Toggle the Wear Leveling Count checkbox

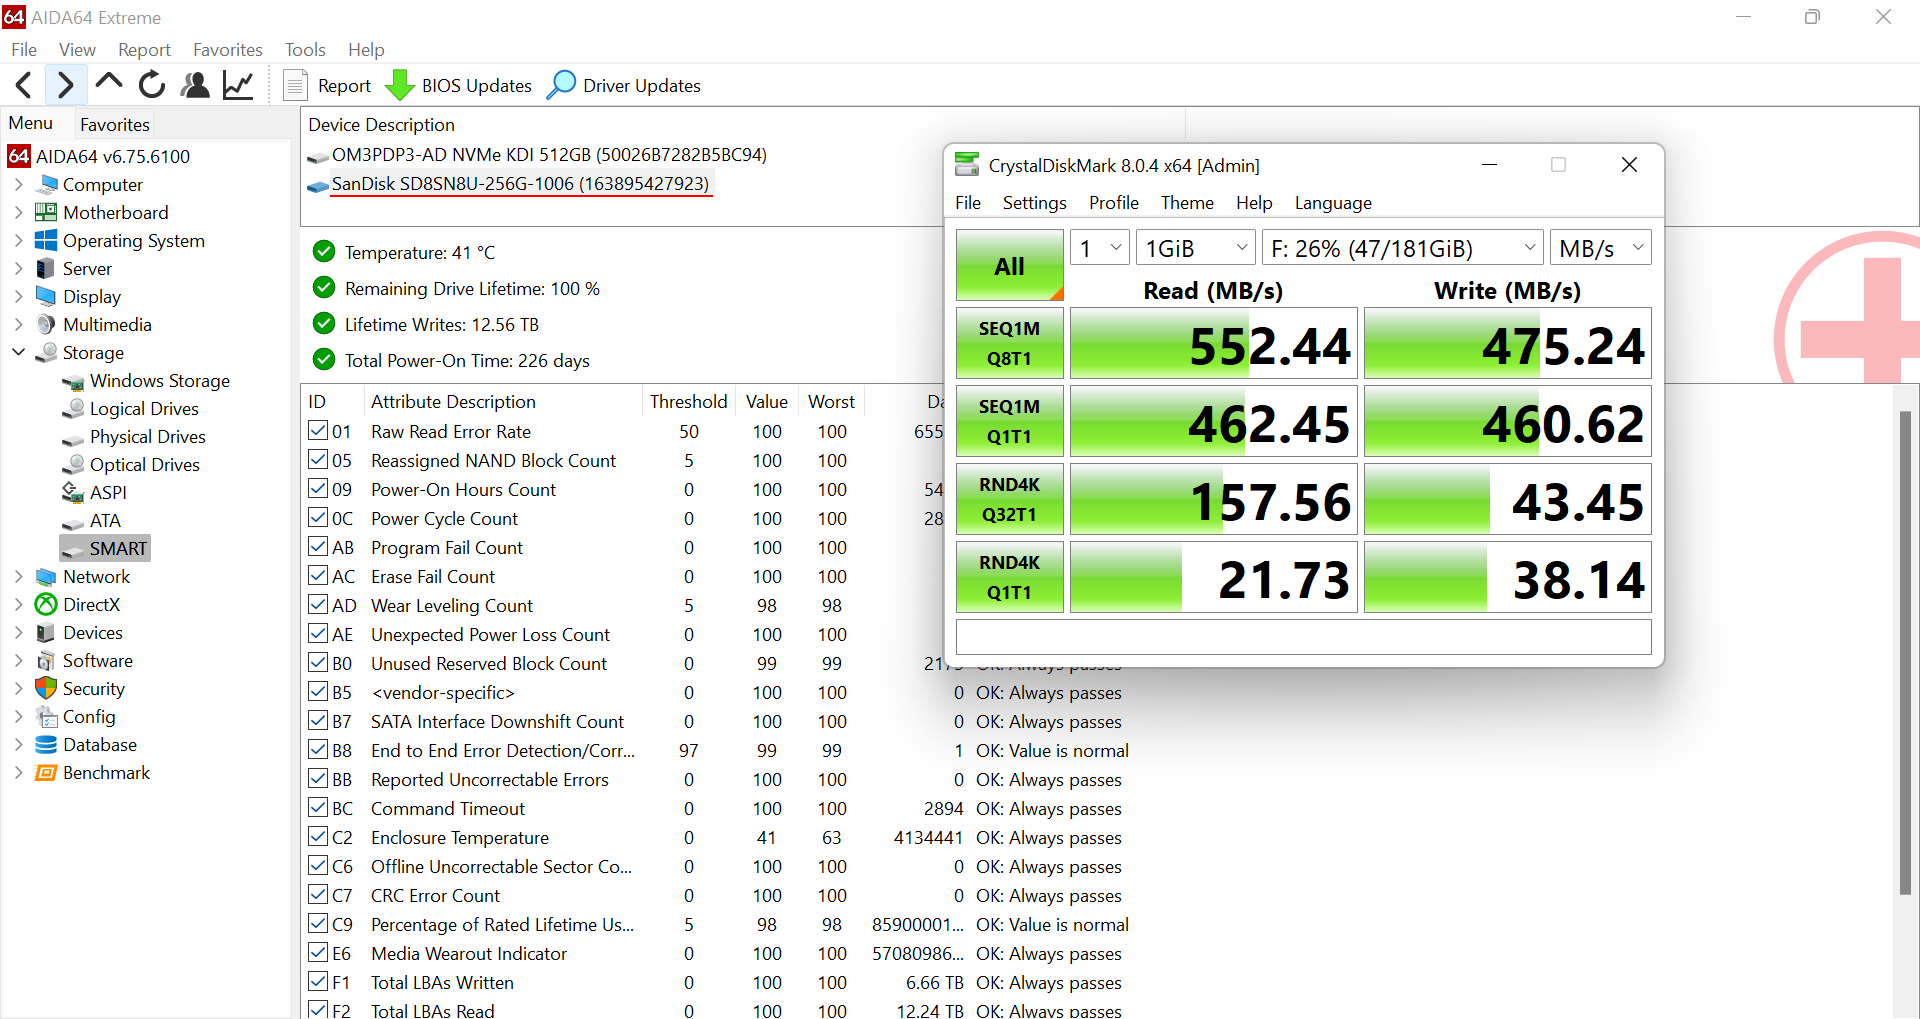click(x=318, y=605)
